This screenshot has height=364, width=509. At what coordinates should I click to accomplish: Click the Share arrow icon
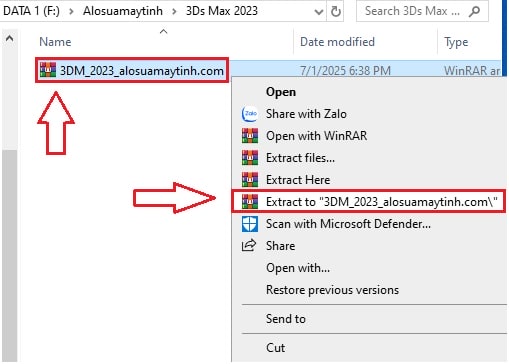tap(249, 245)
